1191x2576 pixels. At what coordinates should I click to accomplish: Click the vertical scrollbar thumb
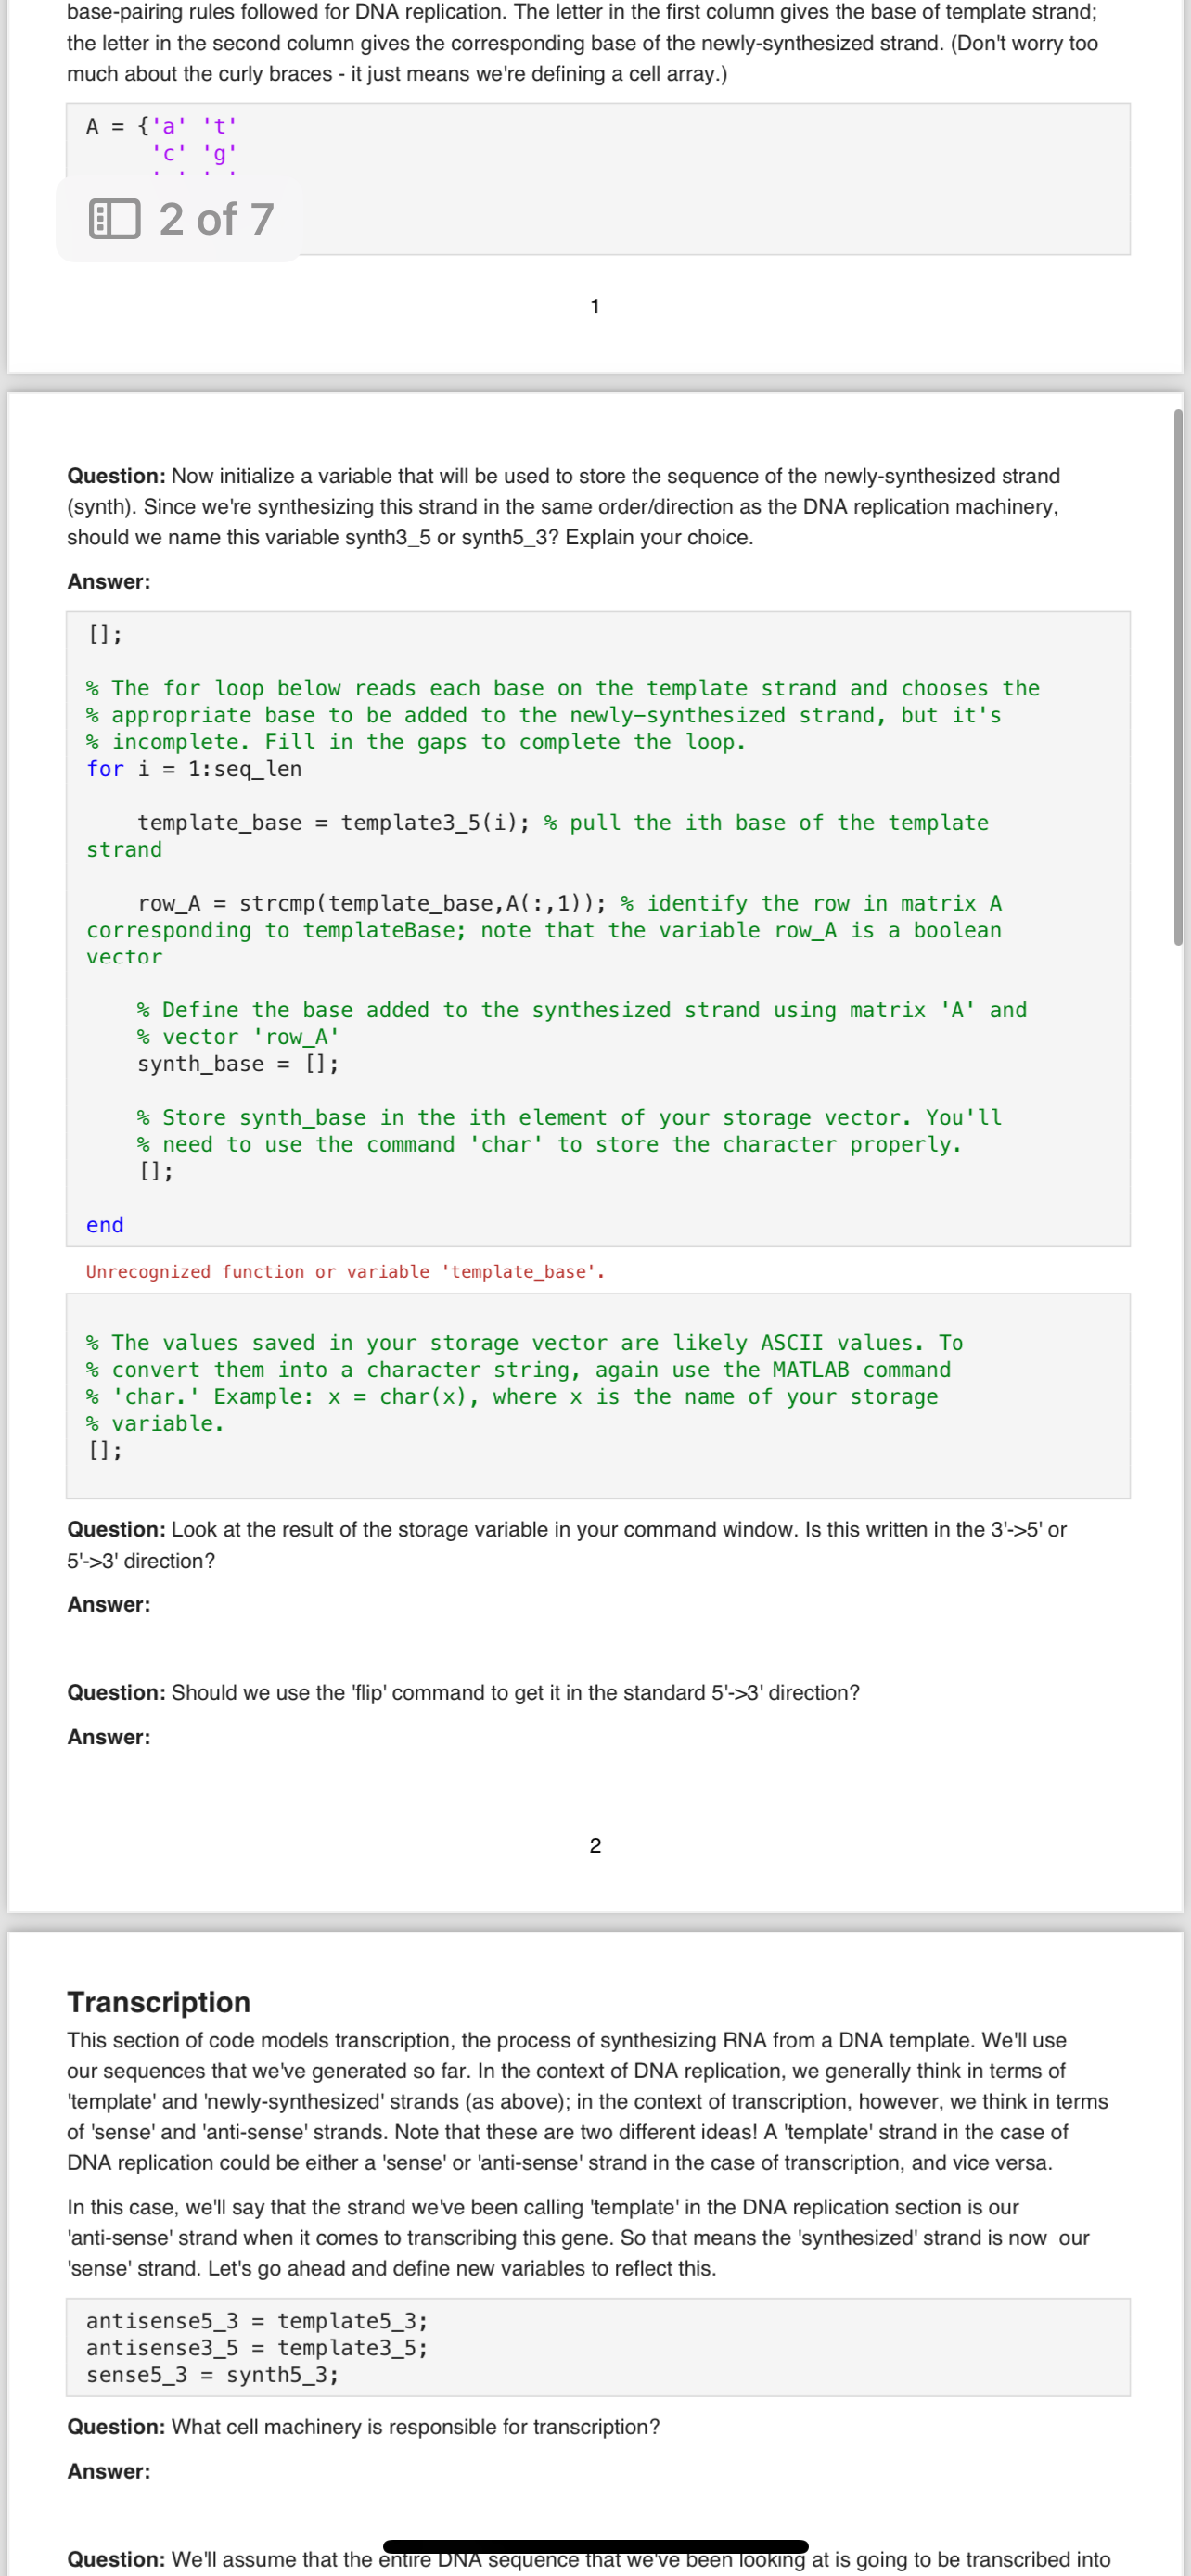pos(1178,677)
